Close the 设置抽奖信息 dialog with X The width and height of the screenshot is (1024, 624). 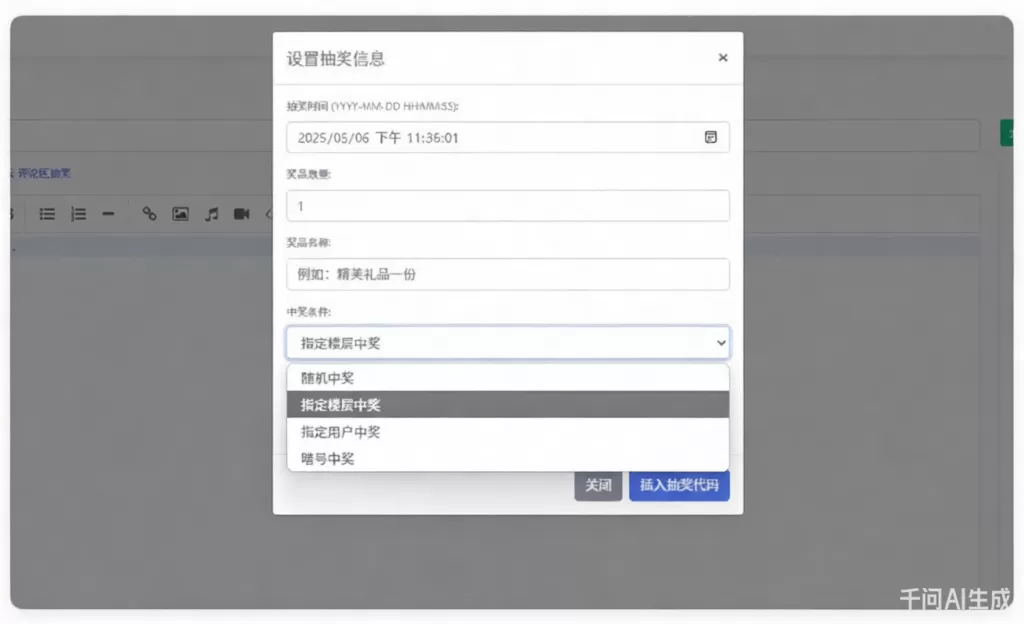click(x=722, y=58)
